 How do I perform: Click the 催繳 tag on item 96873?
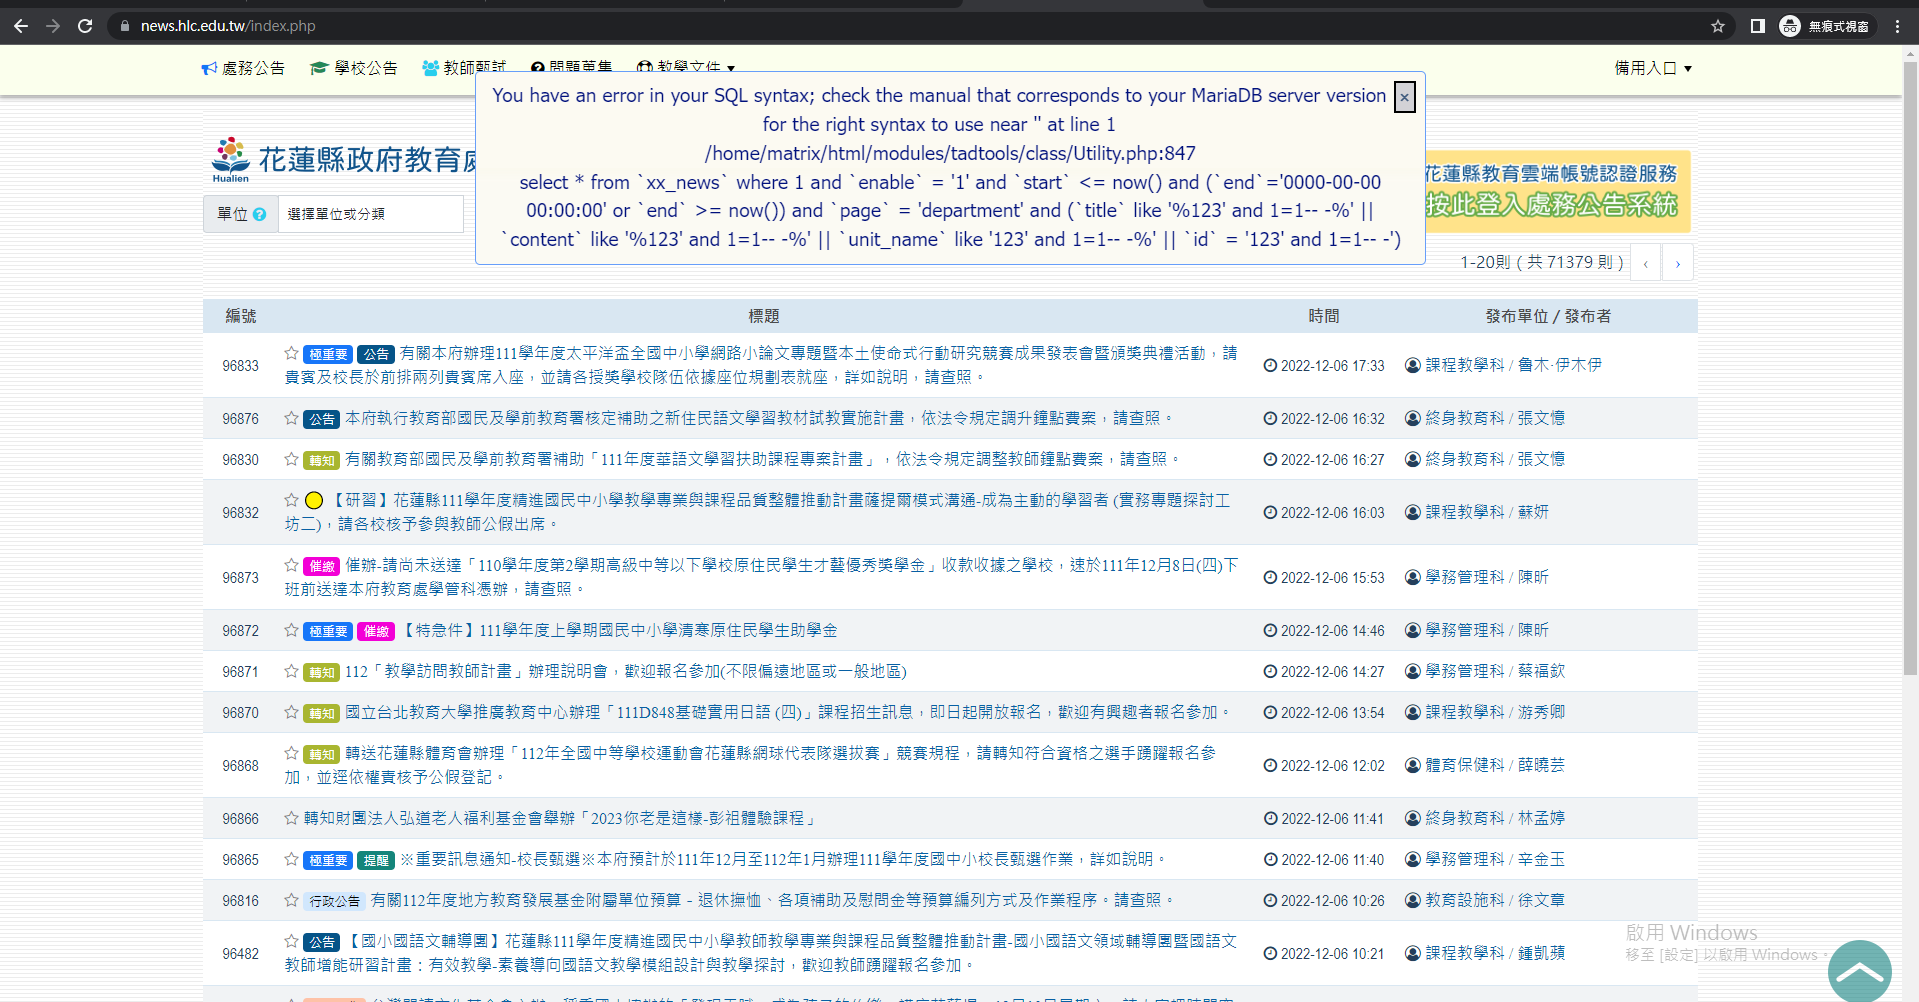(322, 566)
